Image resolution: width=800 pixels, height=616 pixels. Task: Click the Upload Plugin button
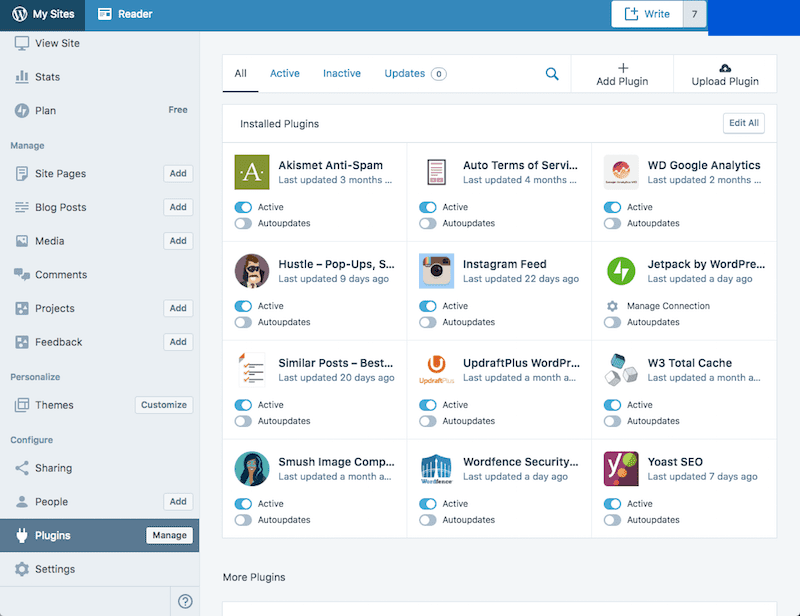click(725, 74)
